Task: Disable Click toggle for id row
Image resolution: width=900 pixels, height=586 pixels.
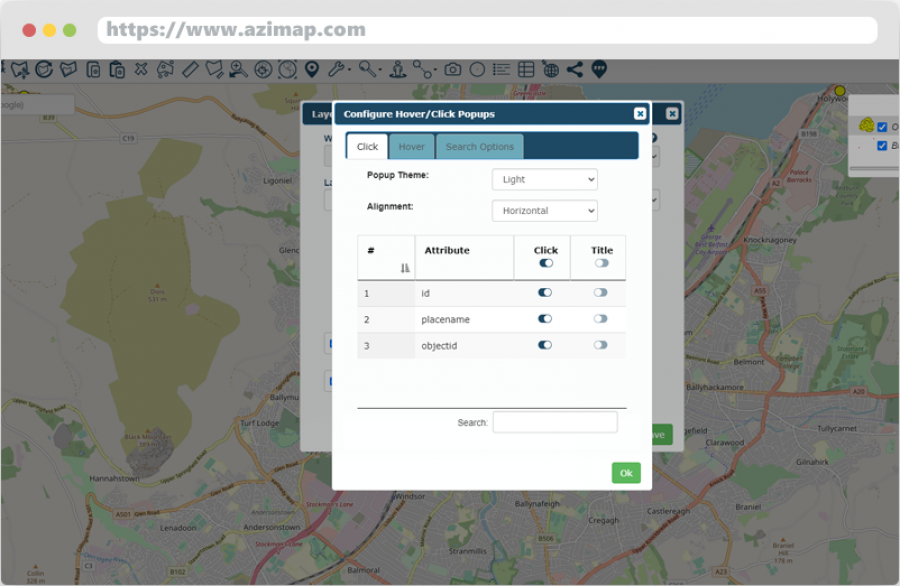Action: tap(545, 293)
